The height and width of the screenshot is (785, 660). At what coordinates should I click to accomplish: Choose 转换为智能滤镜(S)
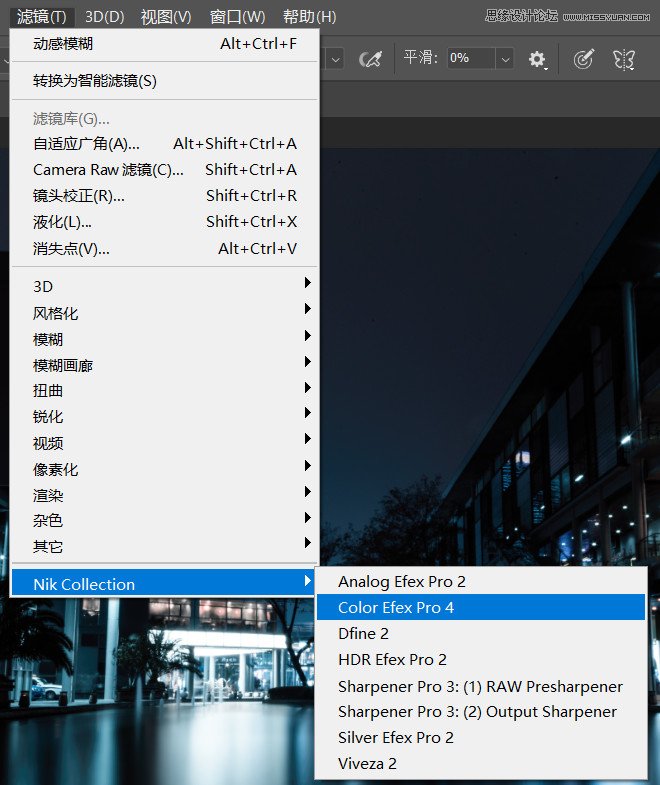coord(165,81)
